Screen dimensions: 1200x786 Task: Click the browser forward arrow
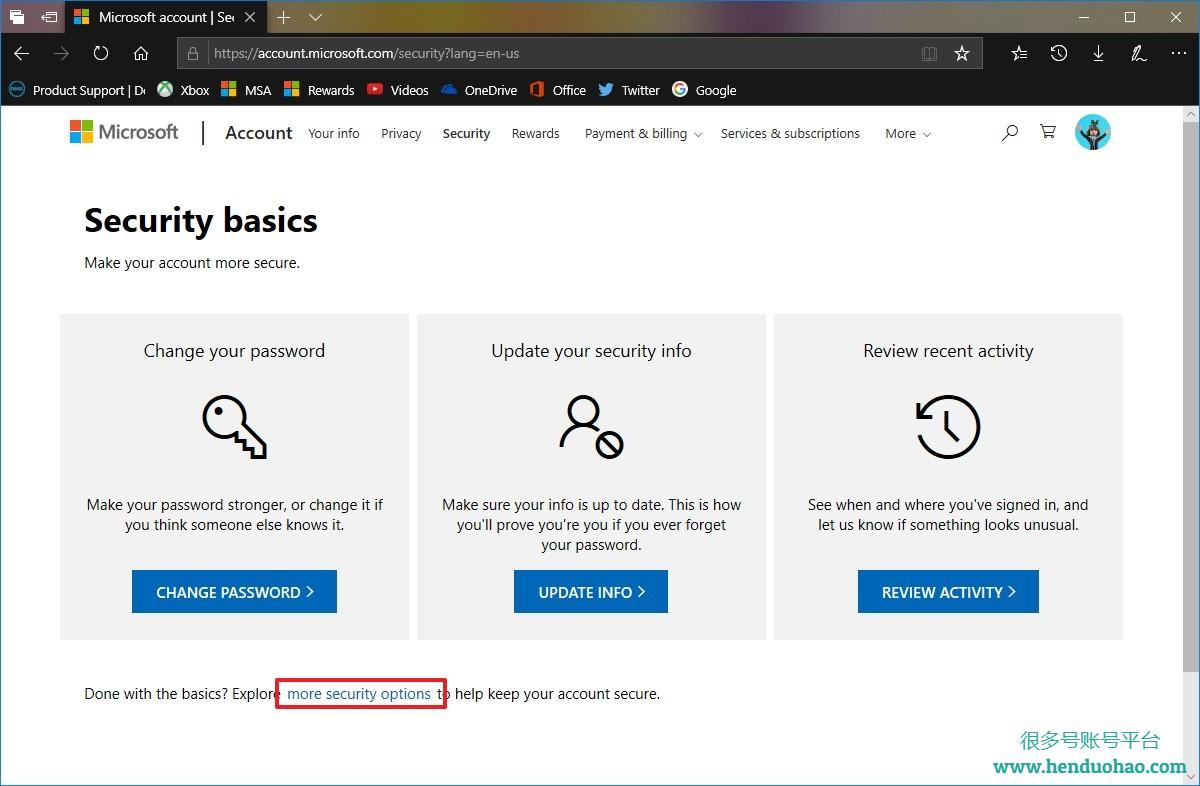point(61,53)
